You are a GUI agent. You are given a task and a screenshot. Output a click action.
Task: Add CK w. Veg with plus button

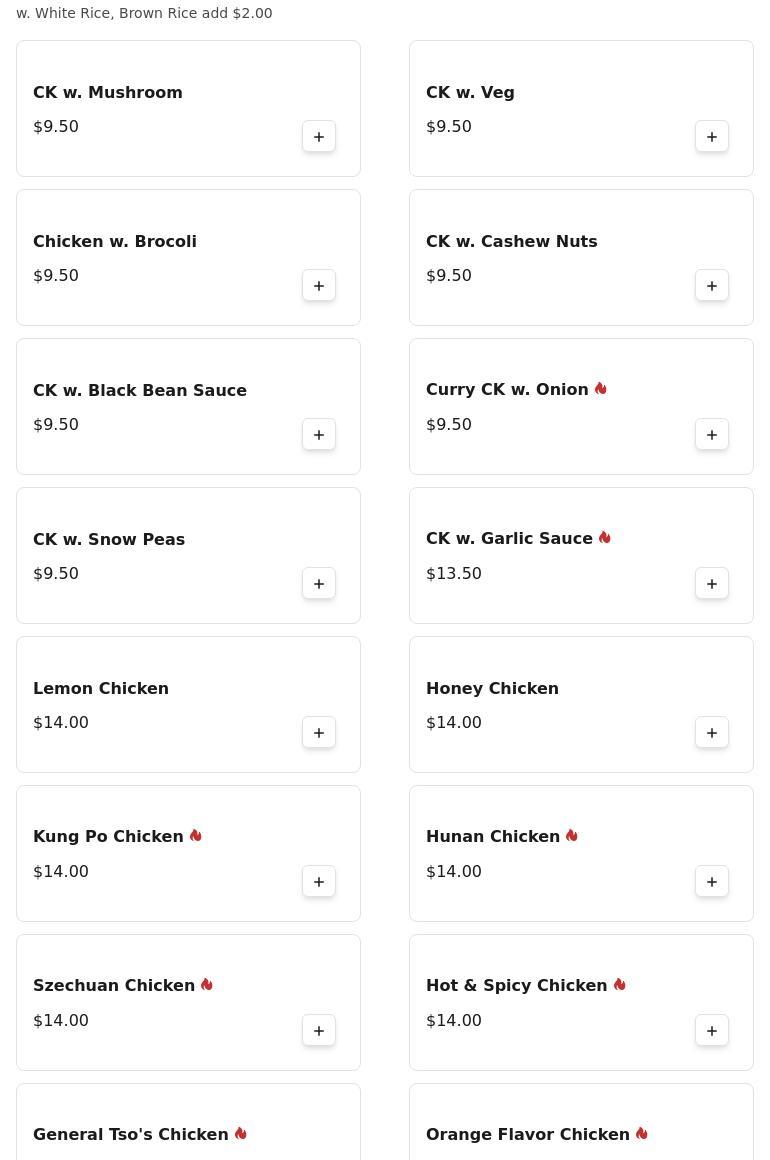click(x=712, y=137)
